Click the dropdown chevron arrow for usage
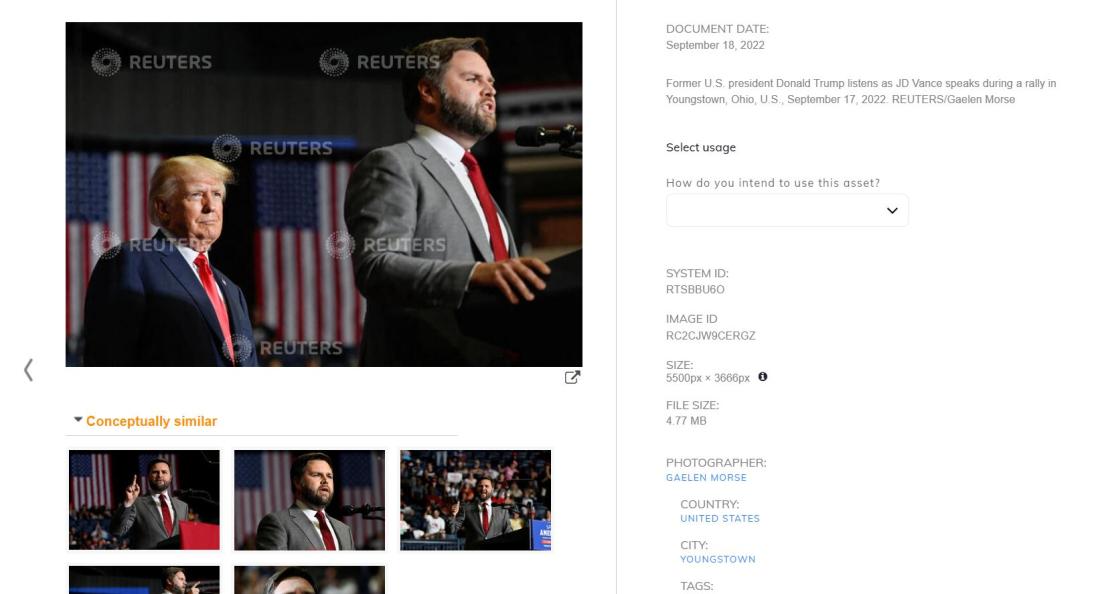Viewport: 1100px width, 594px height. coord(892,210)
